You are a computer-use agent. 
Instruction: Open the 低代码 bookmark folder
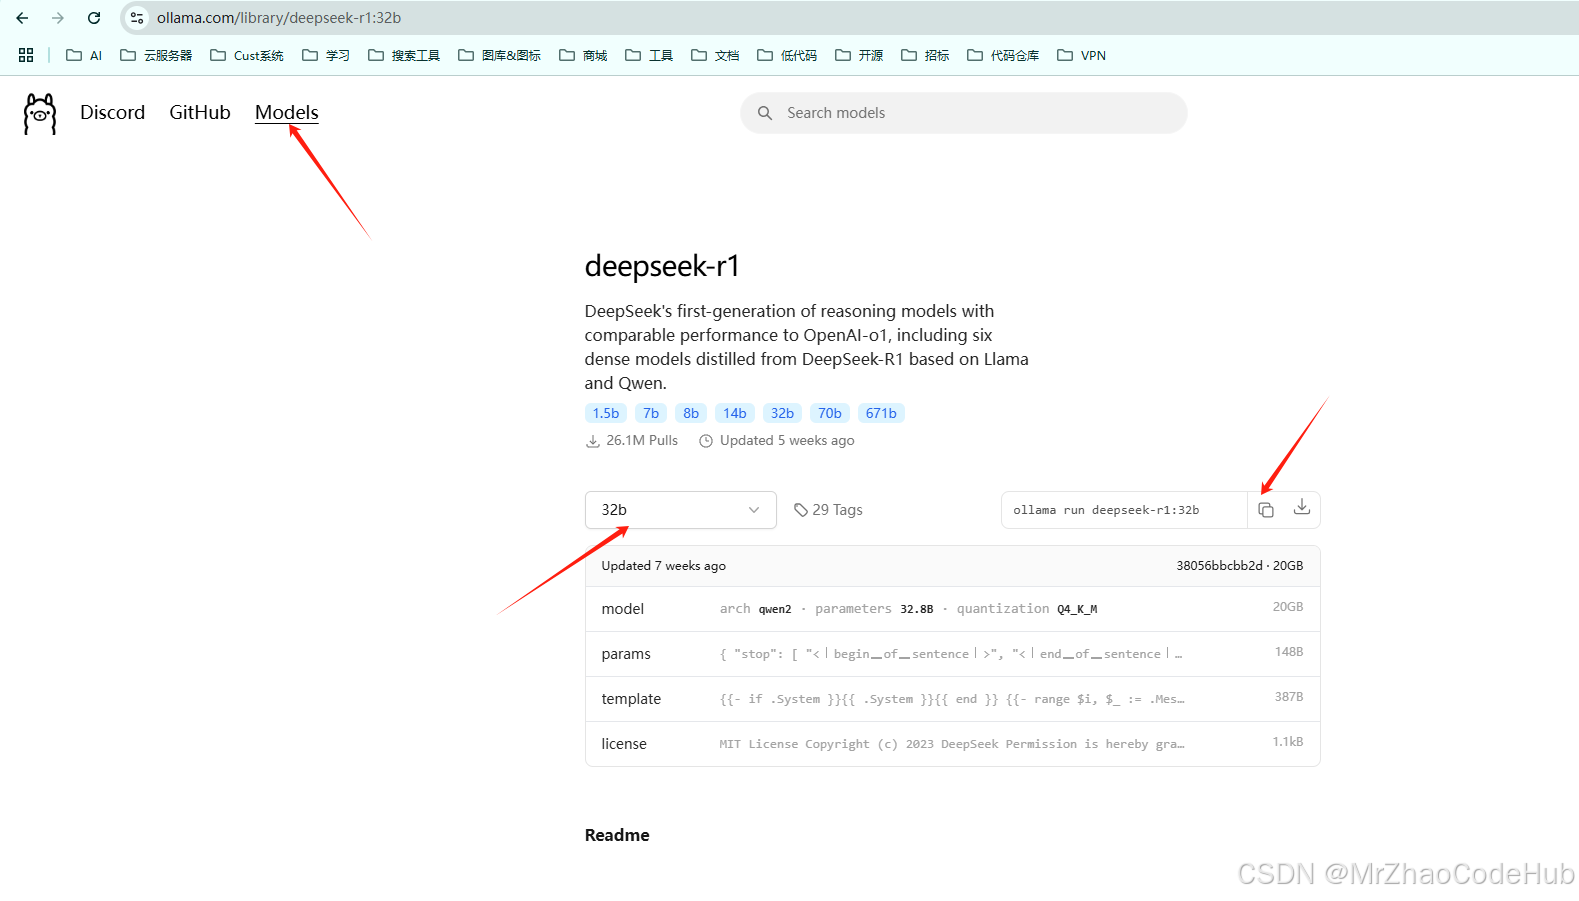[787, 55]
